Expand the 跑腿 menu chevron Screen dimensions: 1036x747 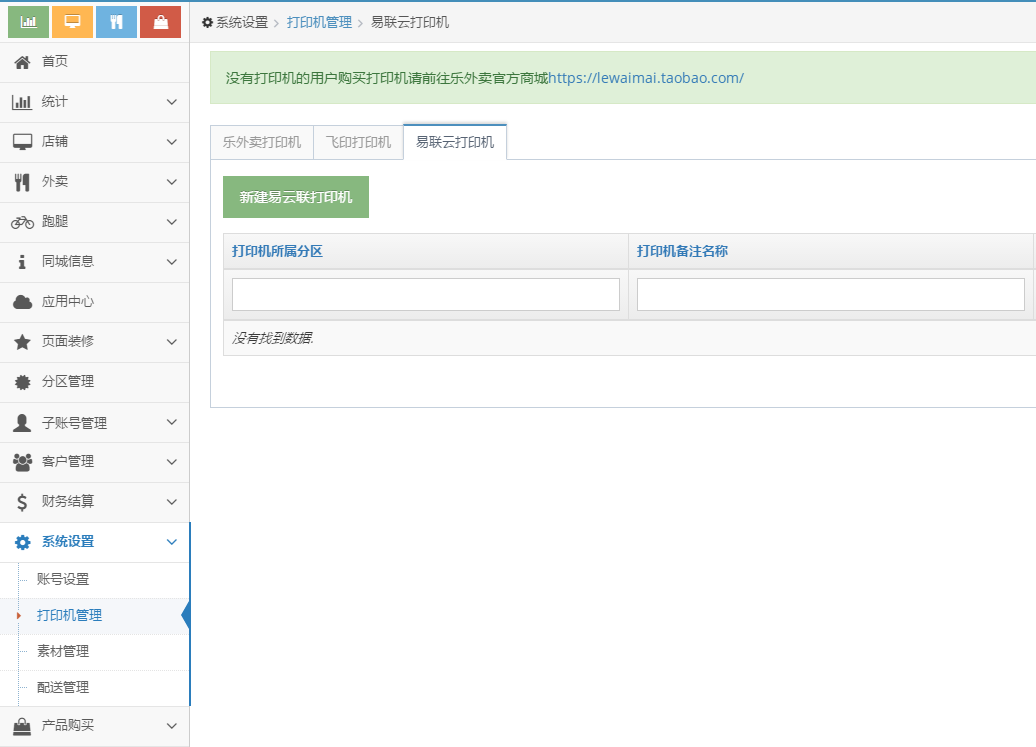172,222
